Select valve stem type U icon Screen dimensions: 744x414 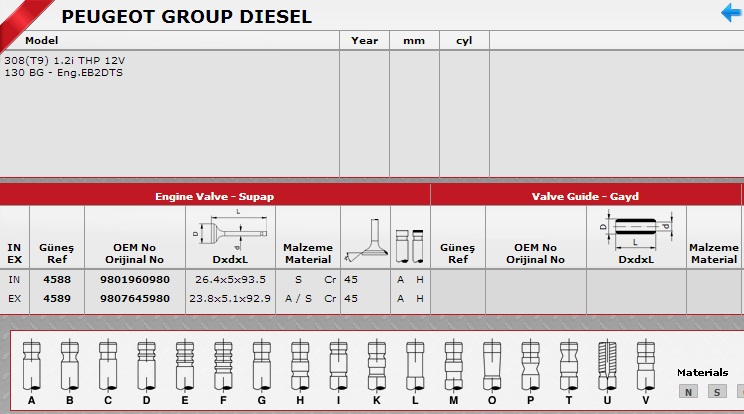[x=607, y=366]
